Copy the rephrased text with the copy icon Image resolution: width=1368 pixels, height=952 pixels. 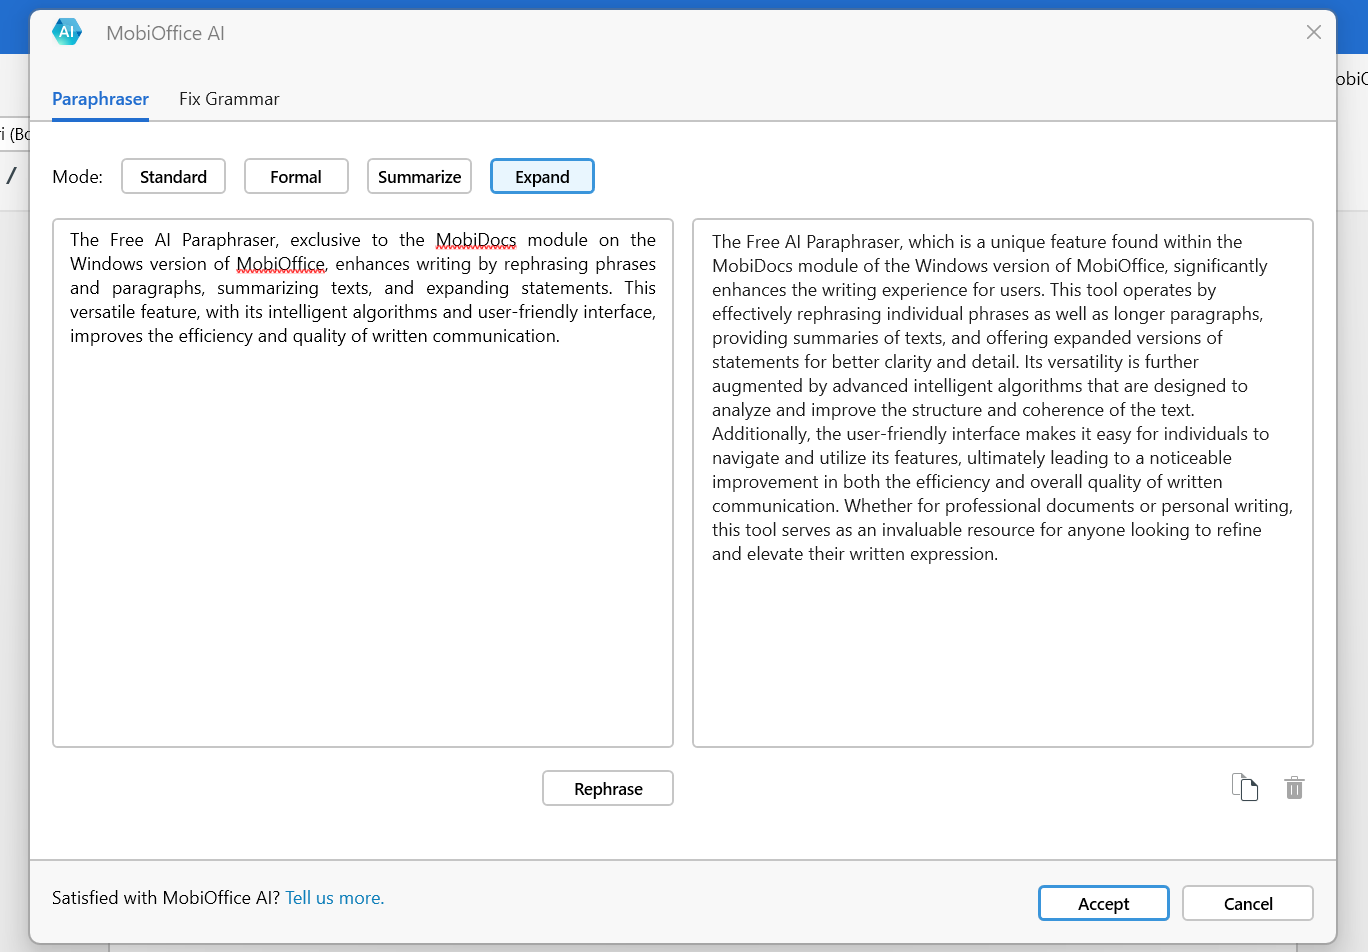pyautogui.click(x=1244, y=788)
